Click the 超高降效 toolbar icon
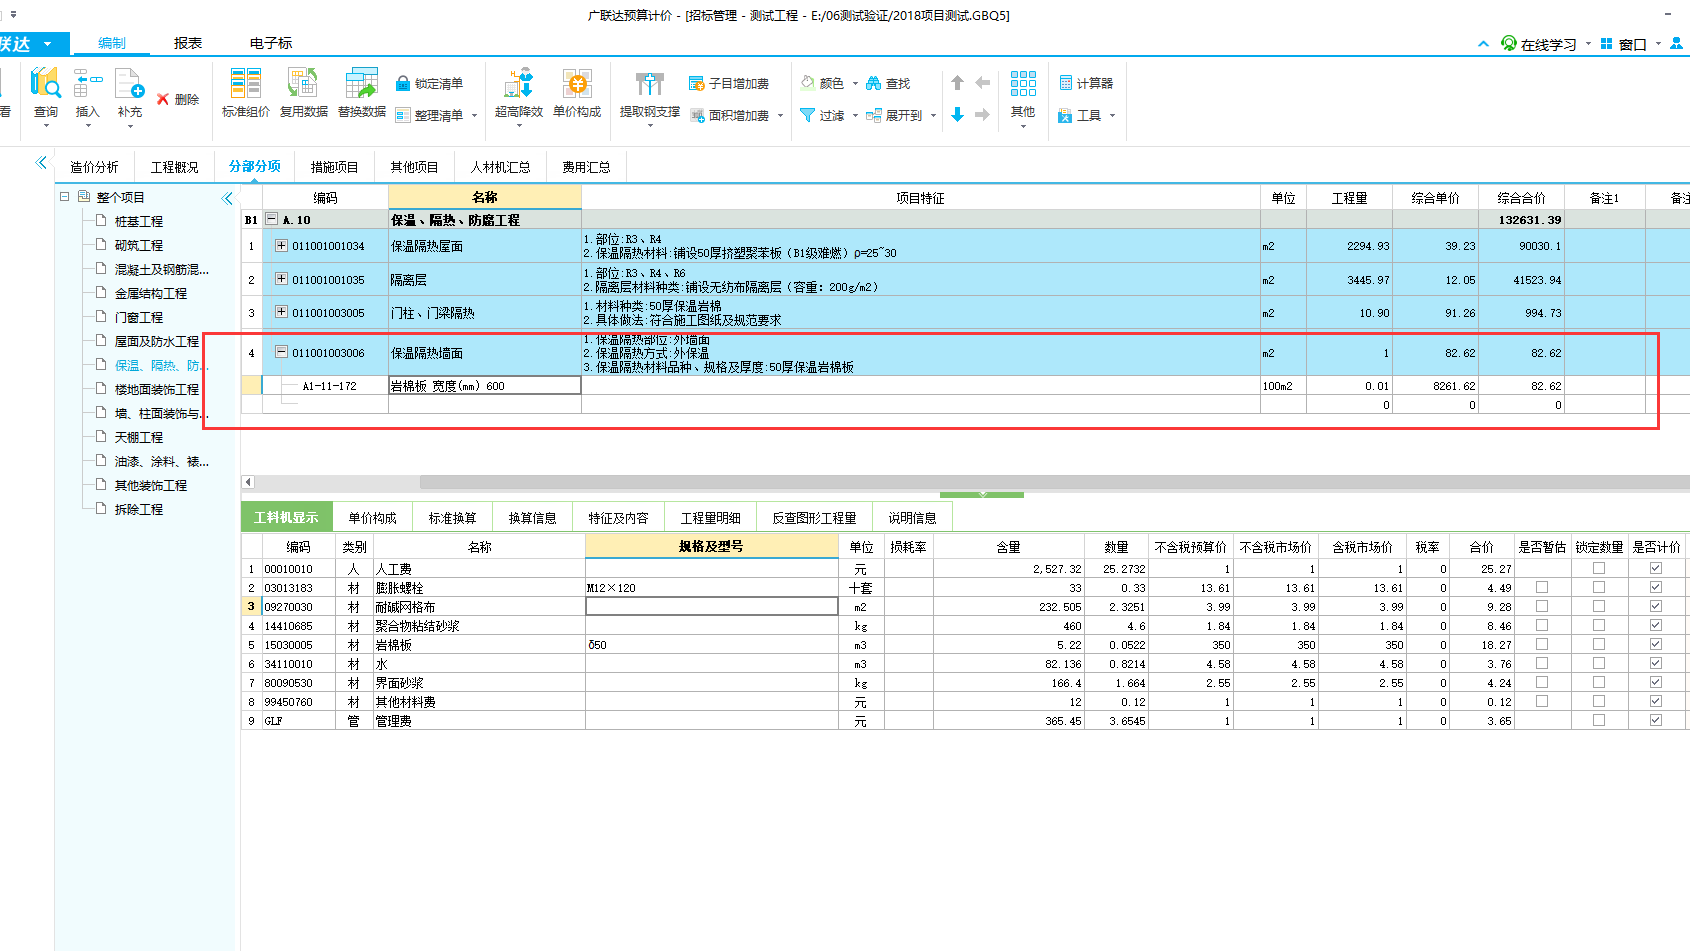The image size is (1690, 951). (x=518, y=83)
